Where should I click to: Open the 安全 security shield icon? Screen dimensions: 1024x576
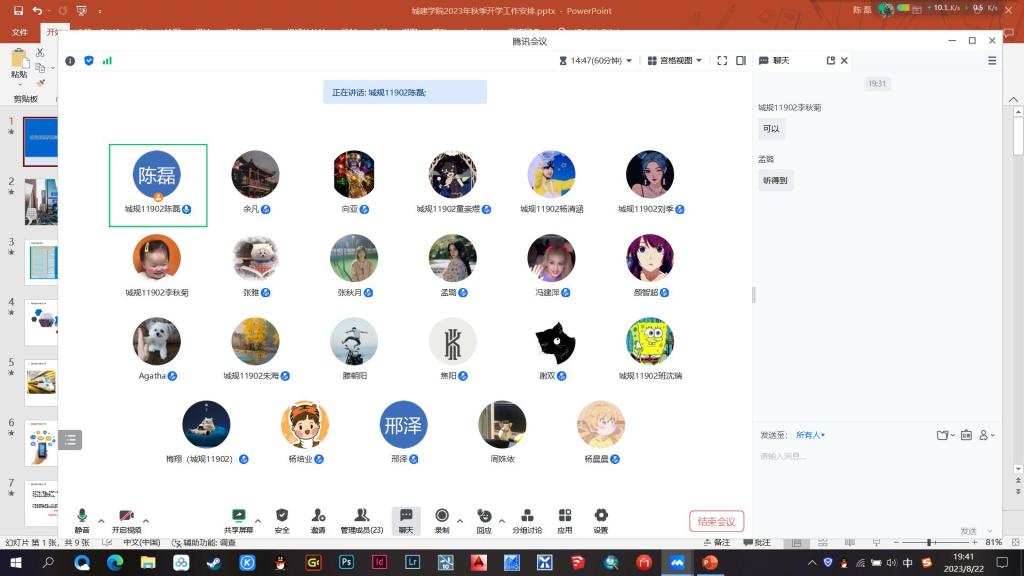282,519
